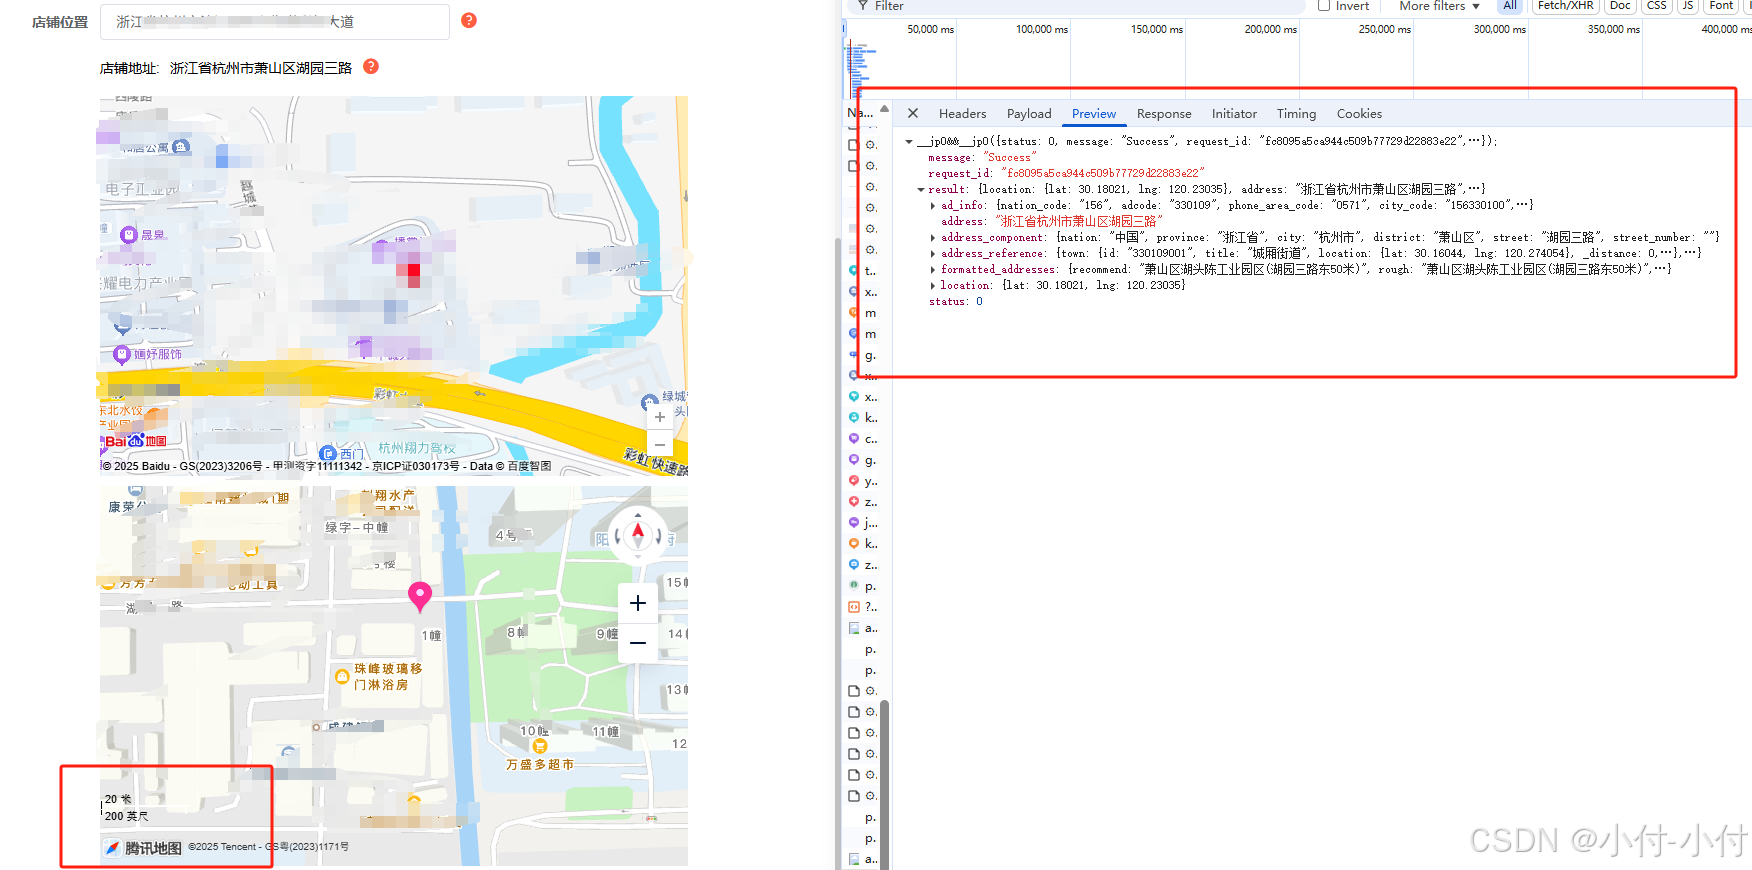1752x870 pixels.
Task: Click the message: "Success" line
Action: 982,158
